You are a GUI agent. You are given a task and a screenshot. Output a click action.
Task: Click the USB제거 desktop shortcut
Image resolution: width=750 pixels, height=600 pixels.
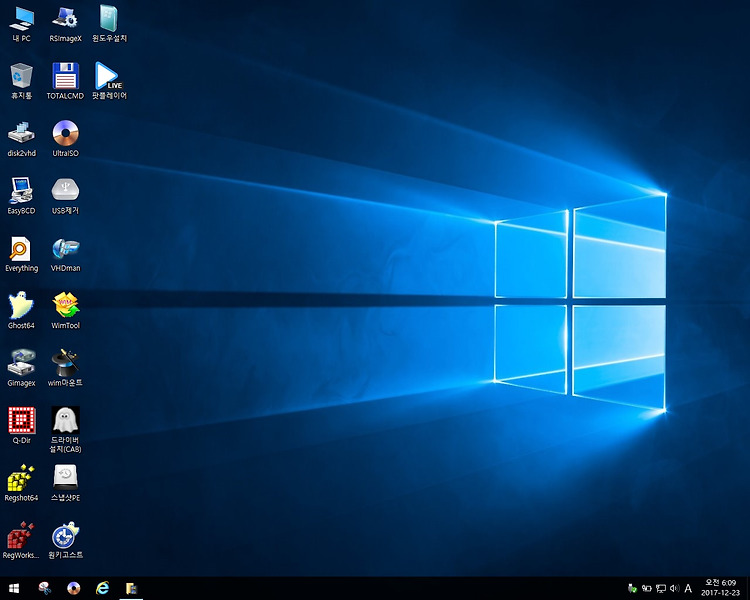click(x=66, y=196)
